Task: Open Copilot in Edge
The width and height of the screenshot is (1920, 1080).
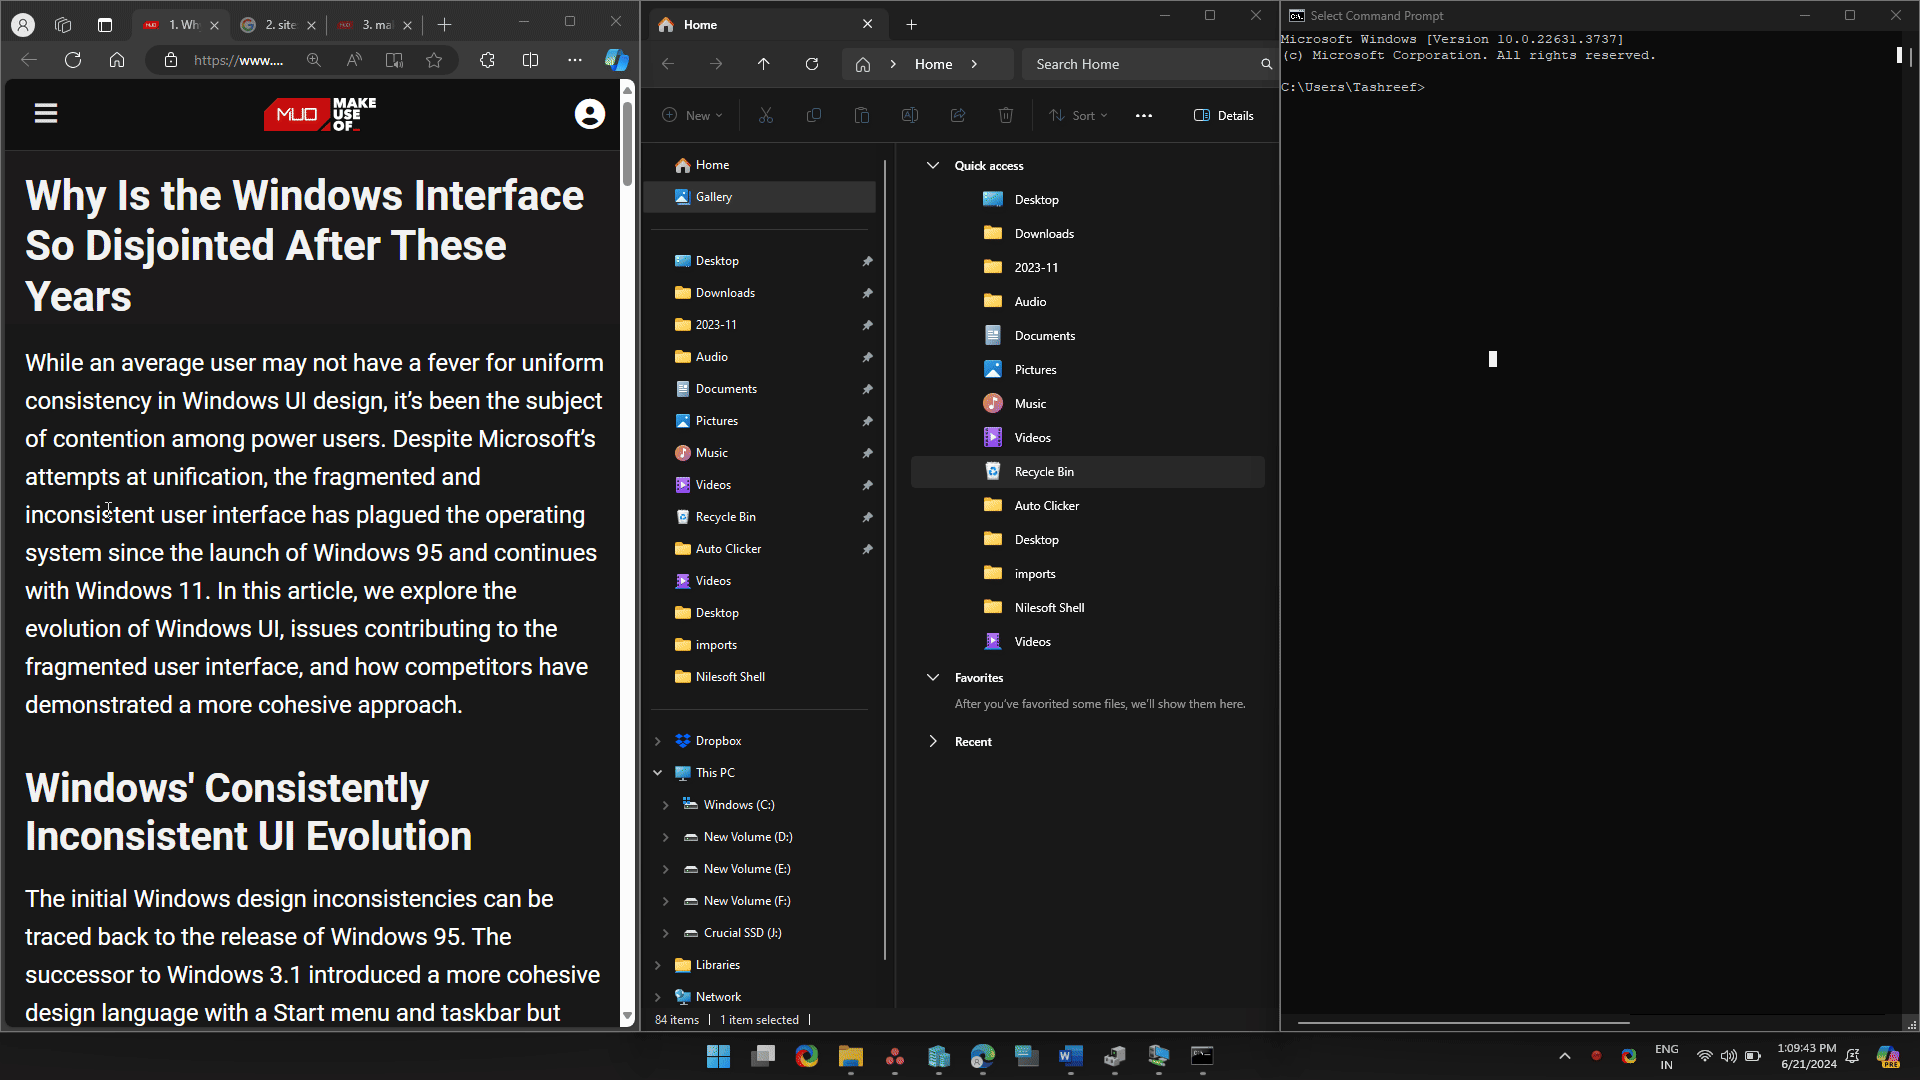Action: (x=617, y=60)
